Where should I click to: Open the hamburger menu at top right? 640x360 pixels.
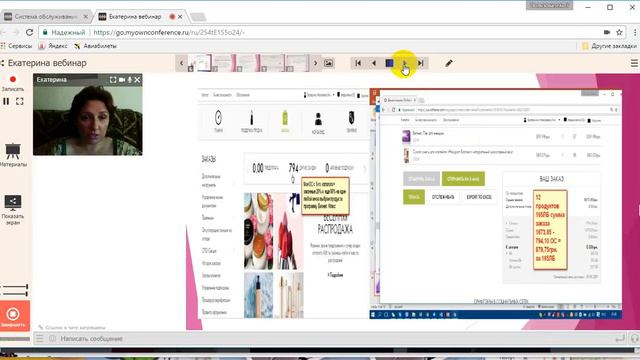(x=634, y=63)
